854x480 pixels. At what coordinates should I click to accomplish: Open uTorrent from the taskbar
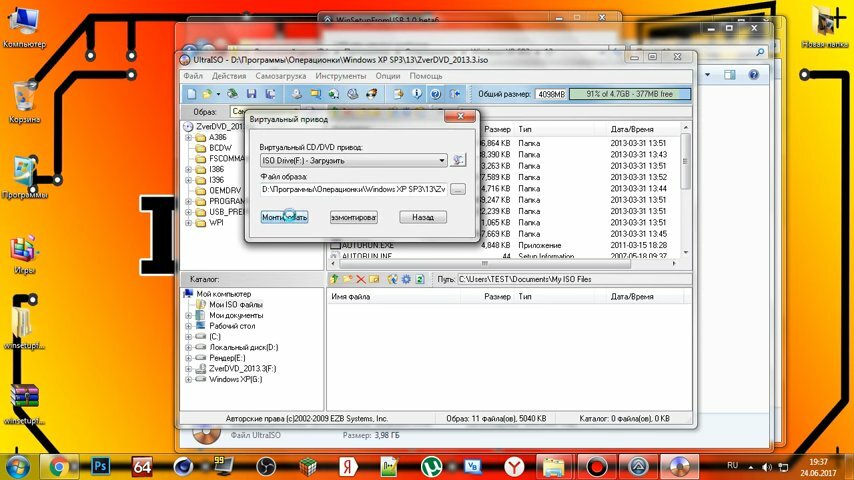coord(431,467)
